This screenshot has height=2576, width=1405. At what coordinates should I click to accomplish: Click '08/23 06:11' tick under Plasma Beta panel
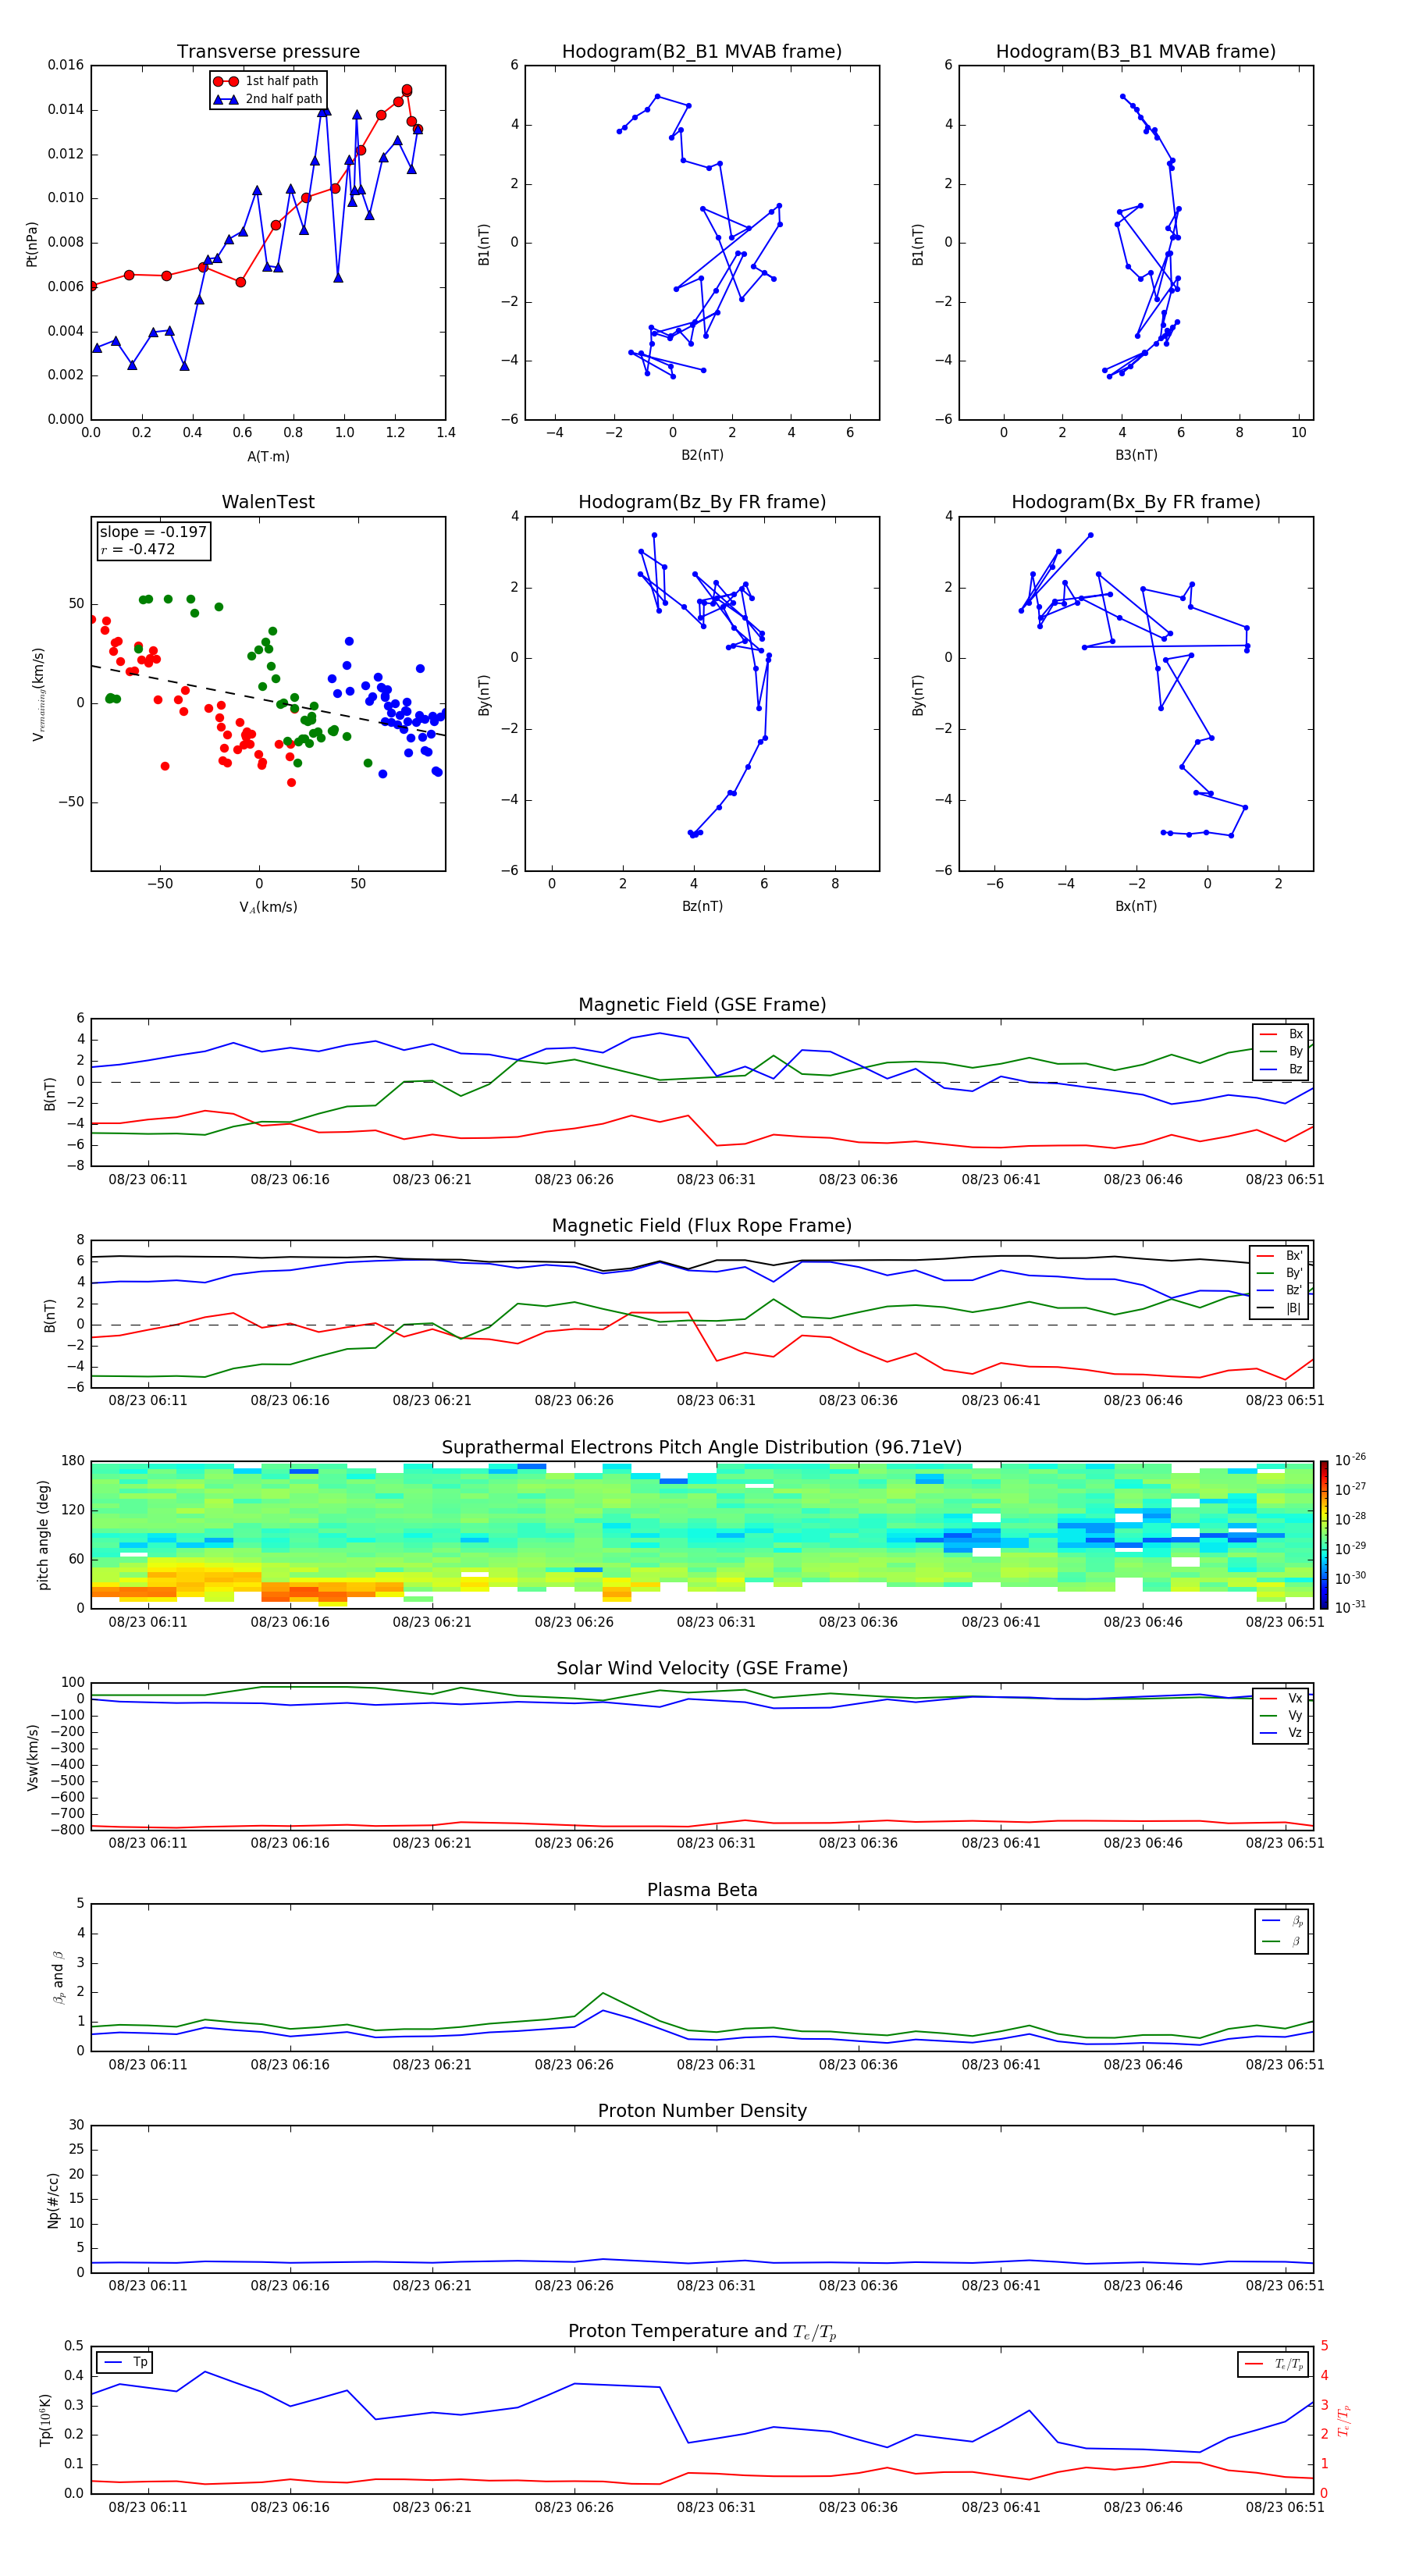click(x=148, y=2064)
